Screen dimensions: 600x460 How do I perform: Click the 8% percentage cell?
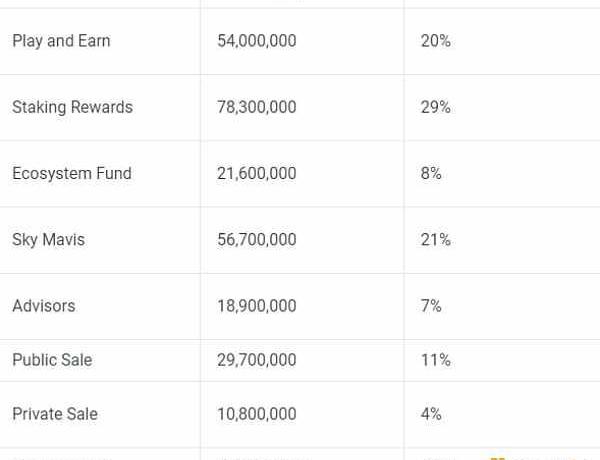(431, 173)
